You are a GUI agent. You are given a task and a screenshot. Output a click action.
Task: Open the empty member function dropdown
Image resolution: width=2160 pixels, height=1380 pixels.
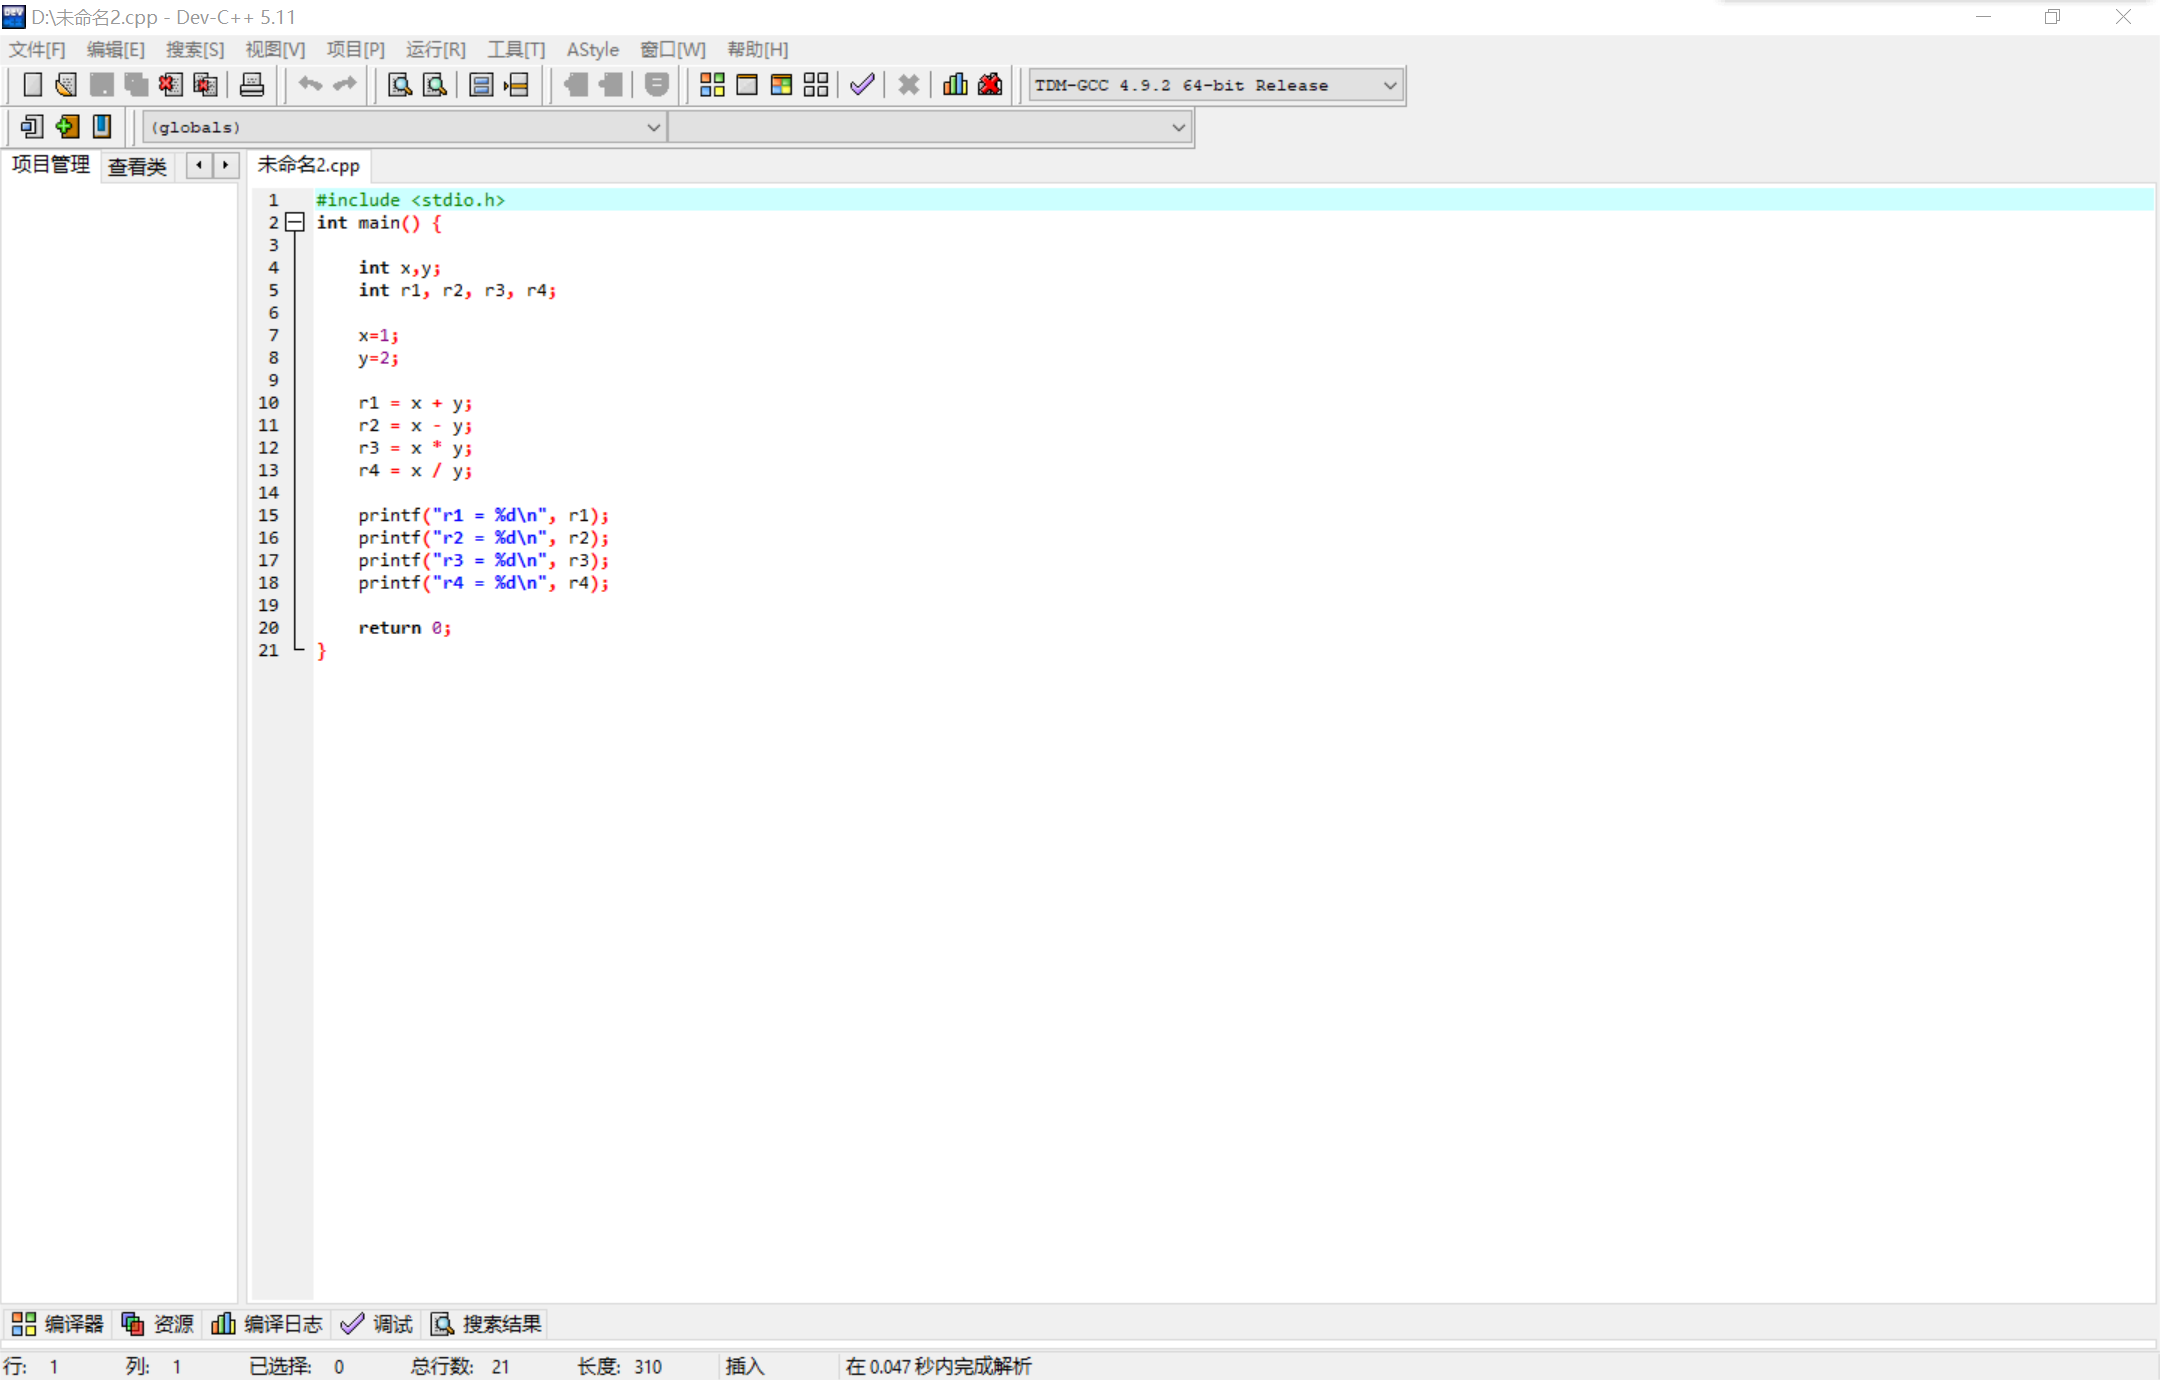(x=1178, y=127)
